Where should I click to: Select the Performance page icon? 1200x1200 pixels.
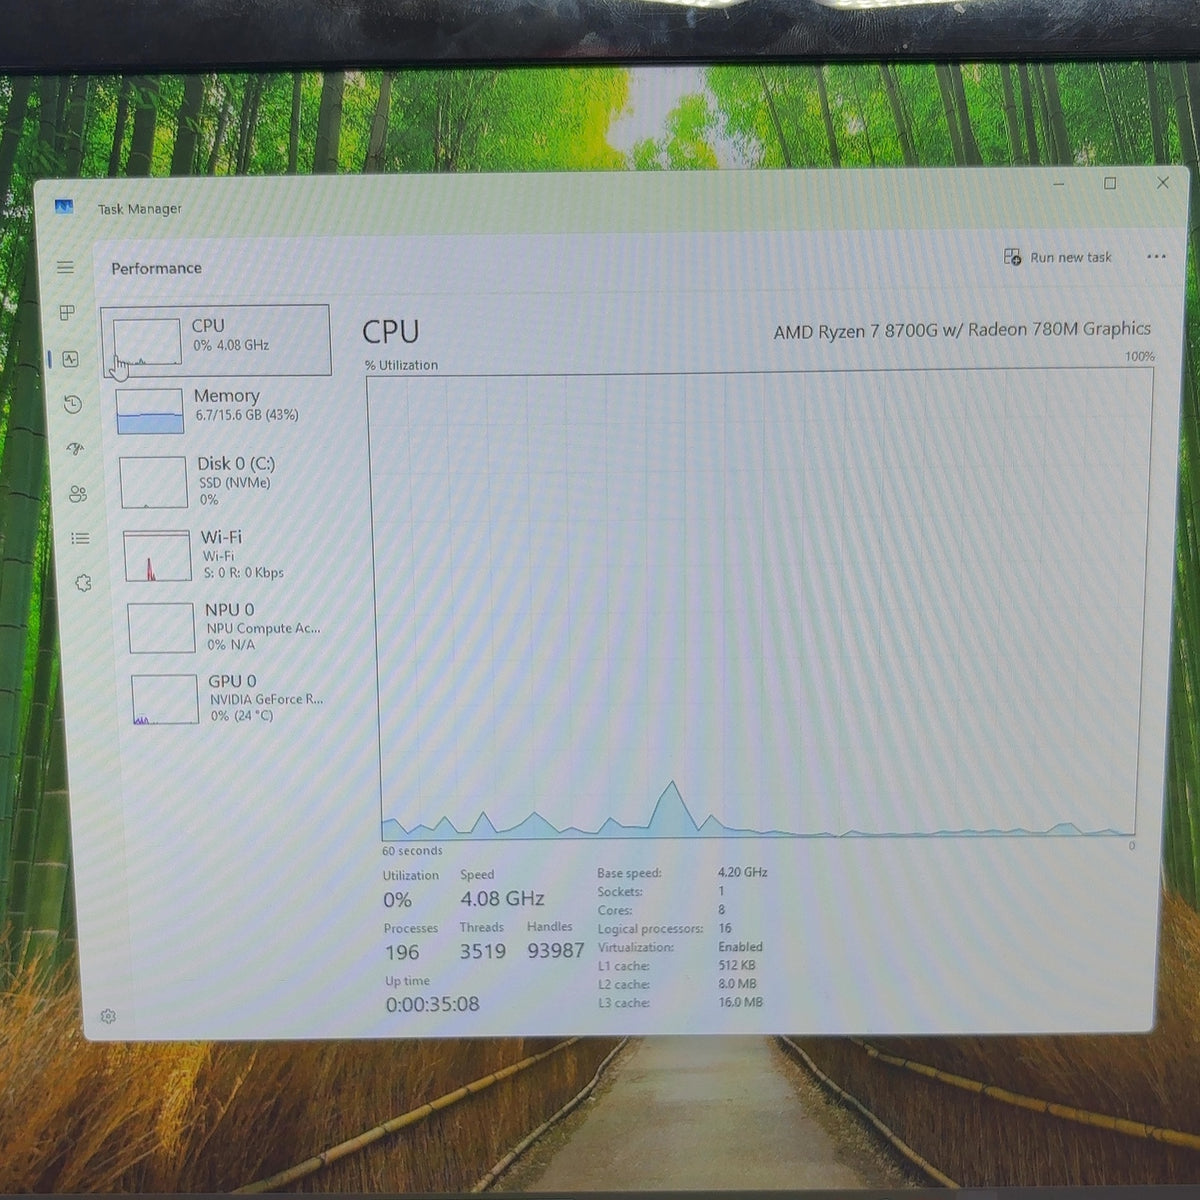click(x=70, y=358)
